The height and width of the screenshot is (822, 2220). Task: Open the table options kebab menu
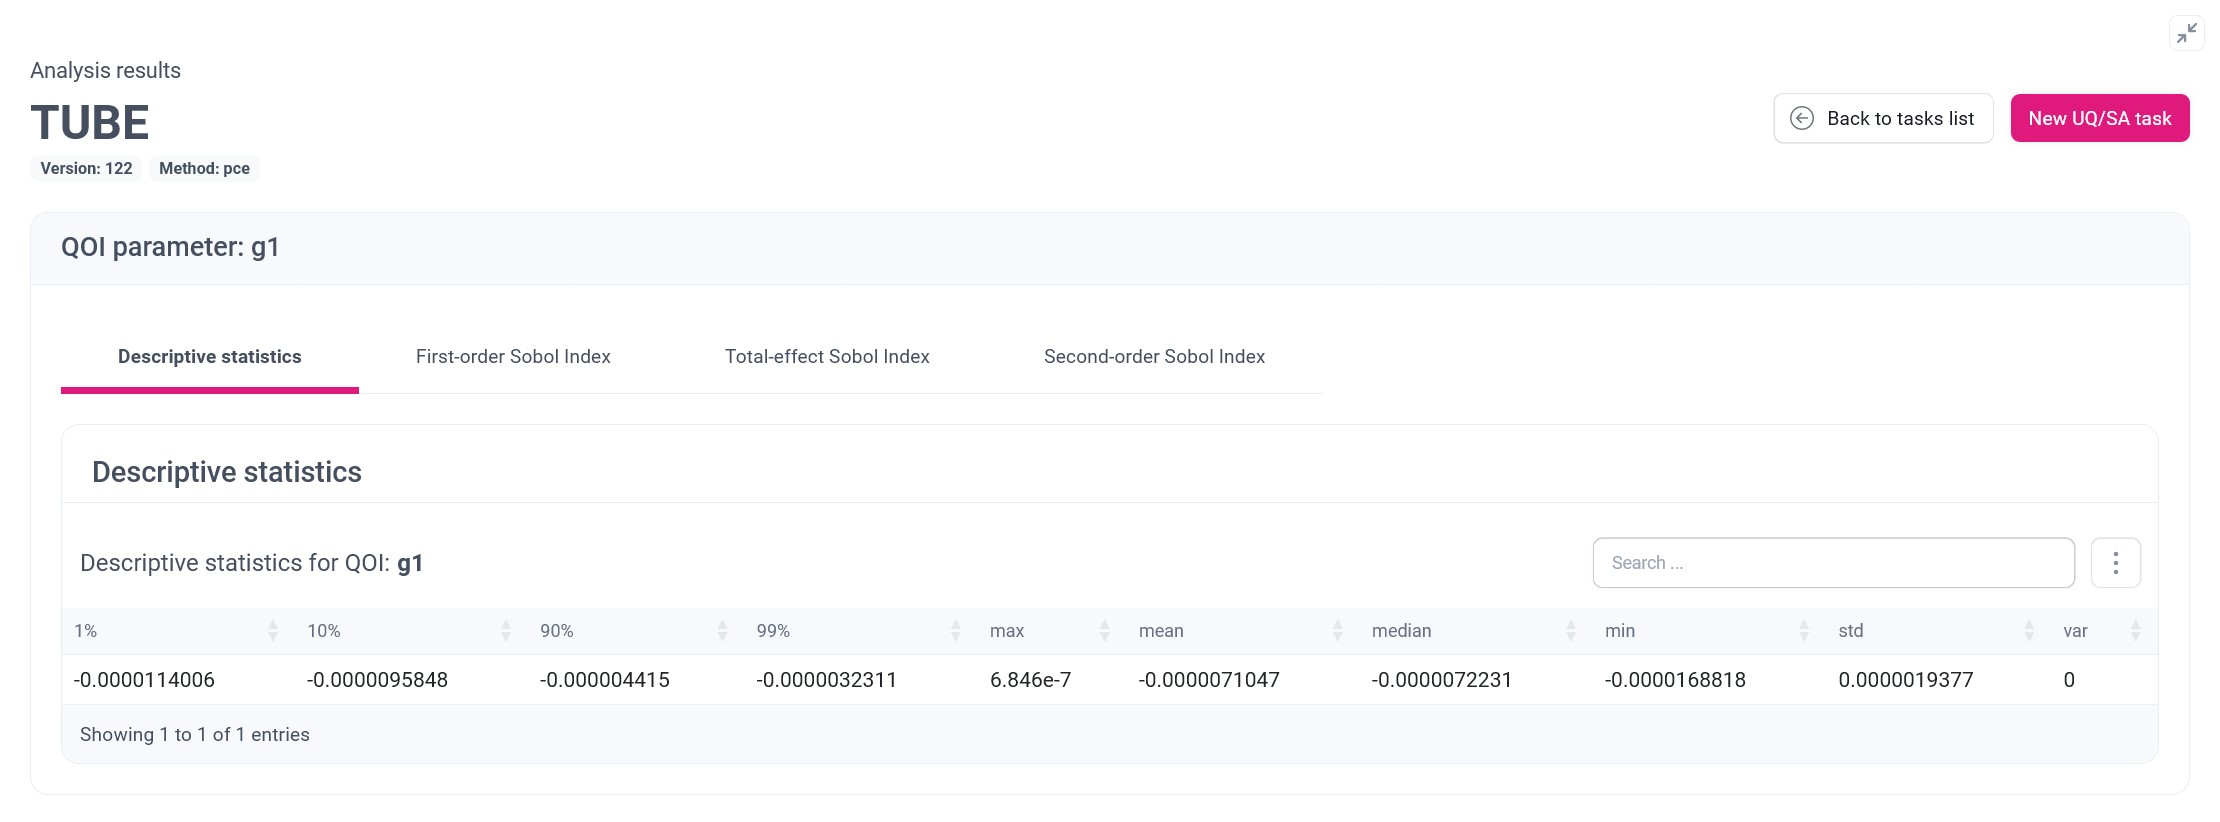click(2116, 563)
